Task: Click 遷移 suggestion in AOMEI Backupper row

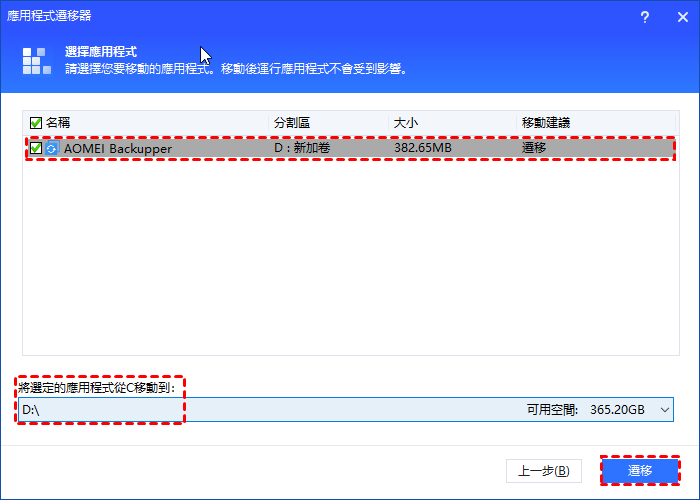Action: tap(534, 148)
